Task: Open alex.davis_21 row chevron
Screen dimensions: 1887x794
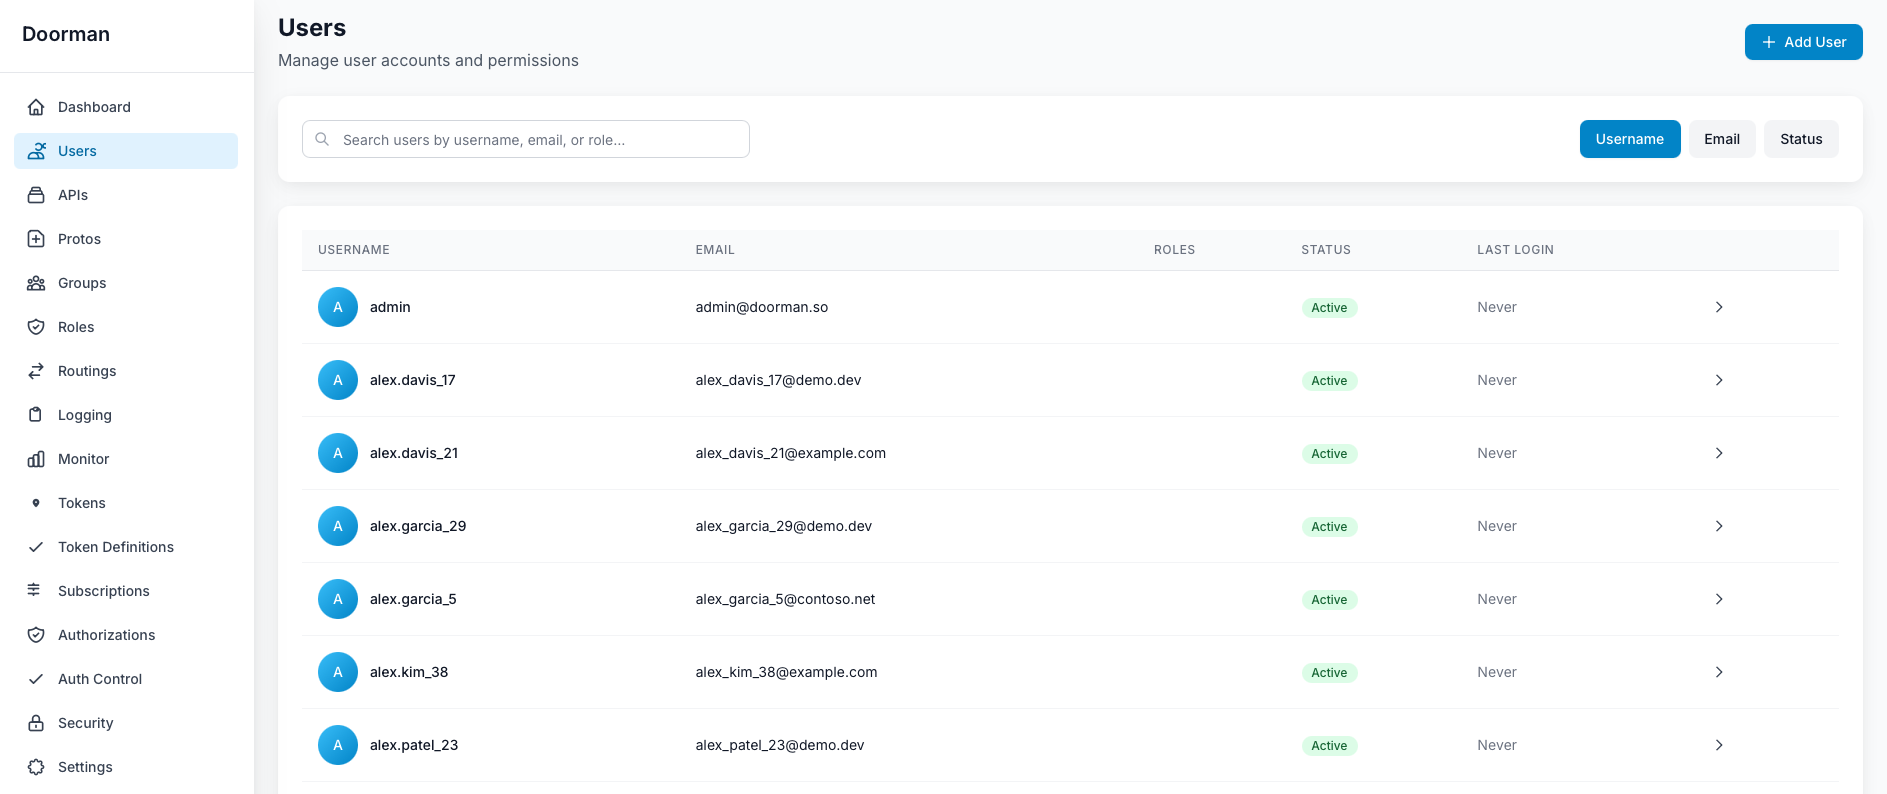Action: point(1719,453)
